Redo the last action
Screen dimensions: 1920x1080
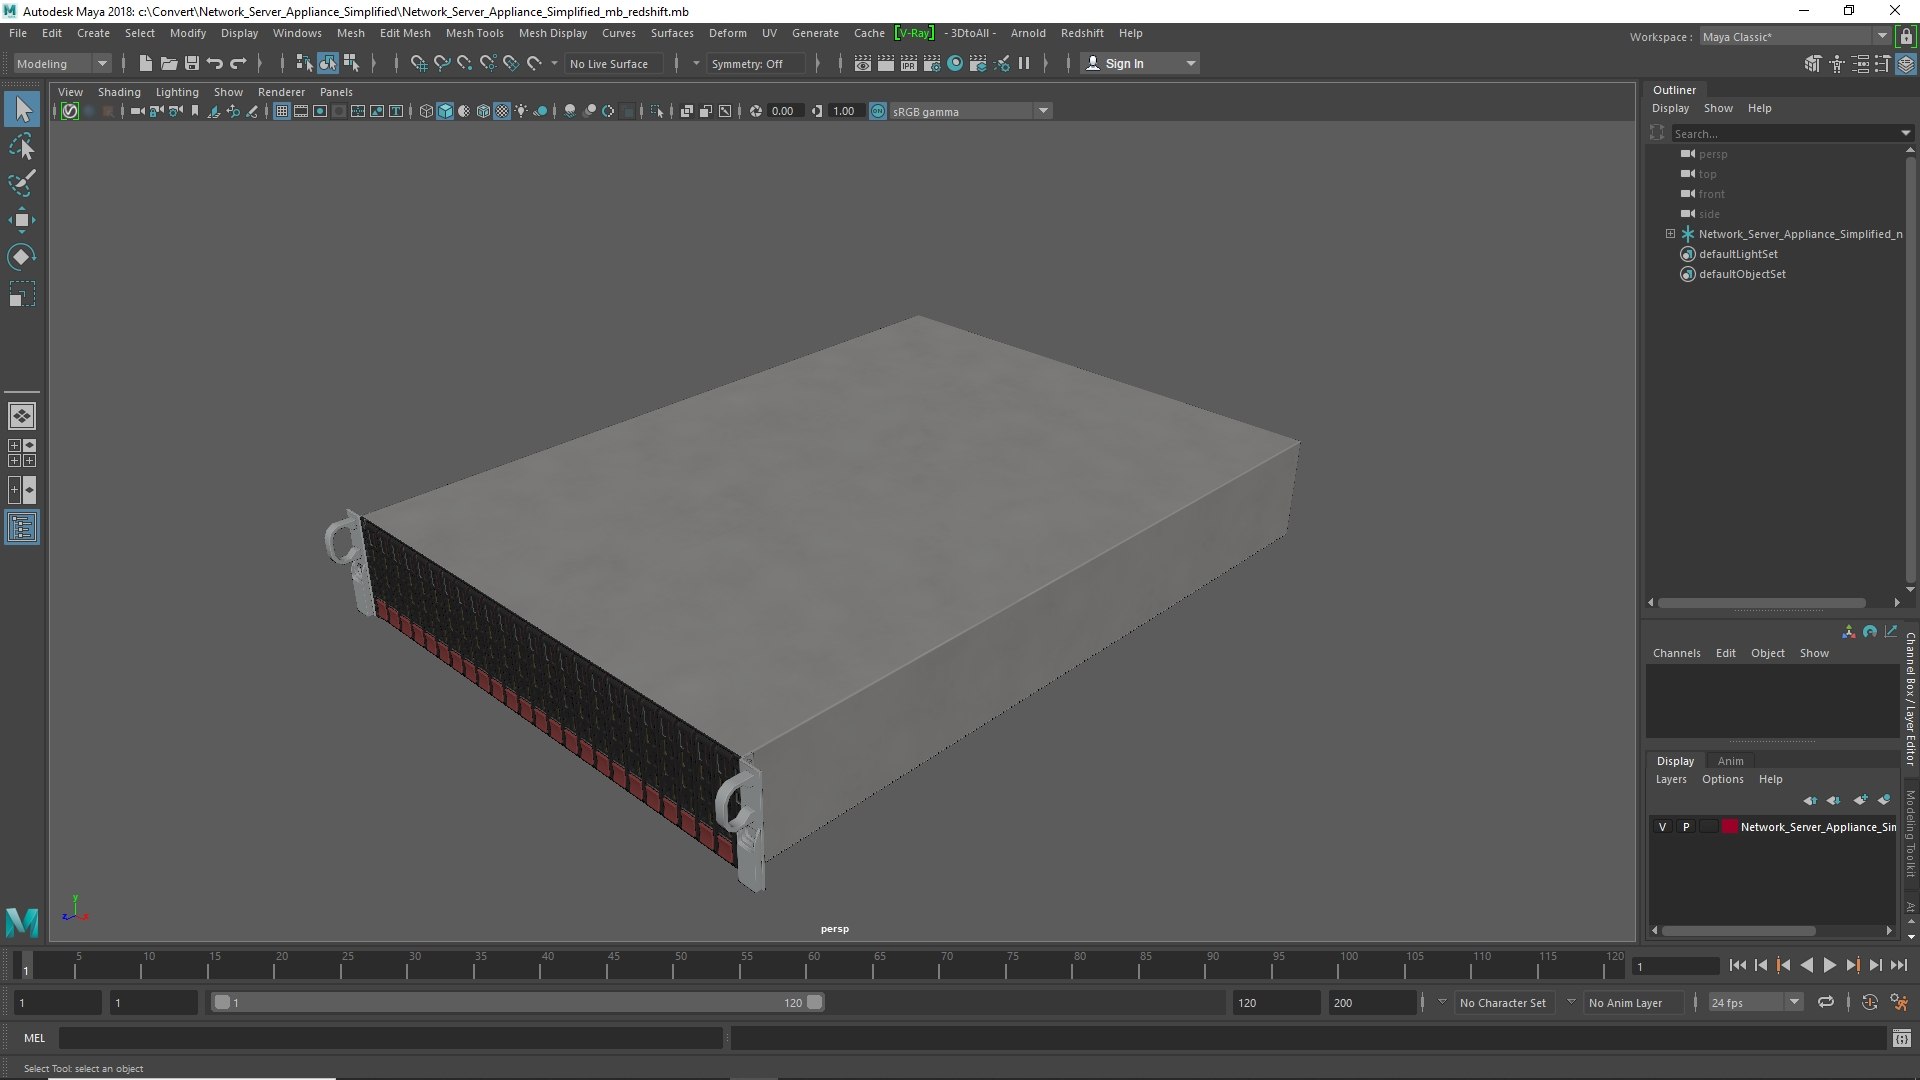pyautogui.click(x=238, y=63)
